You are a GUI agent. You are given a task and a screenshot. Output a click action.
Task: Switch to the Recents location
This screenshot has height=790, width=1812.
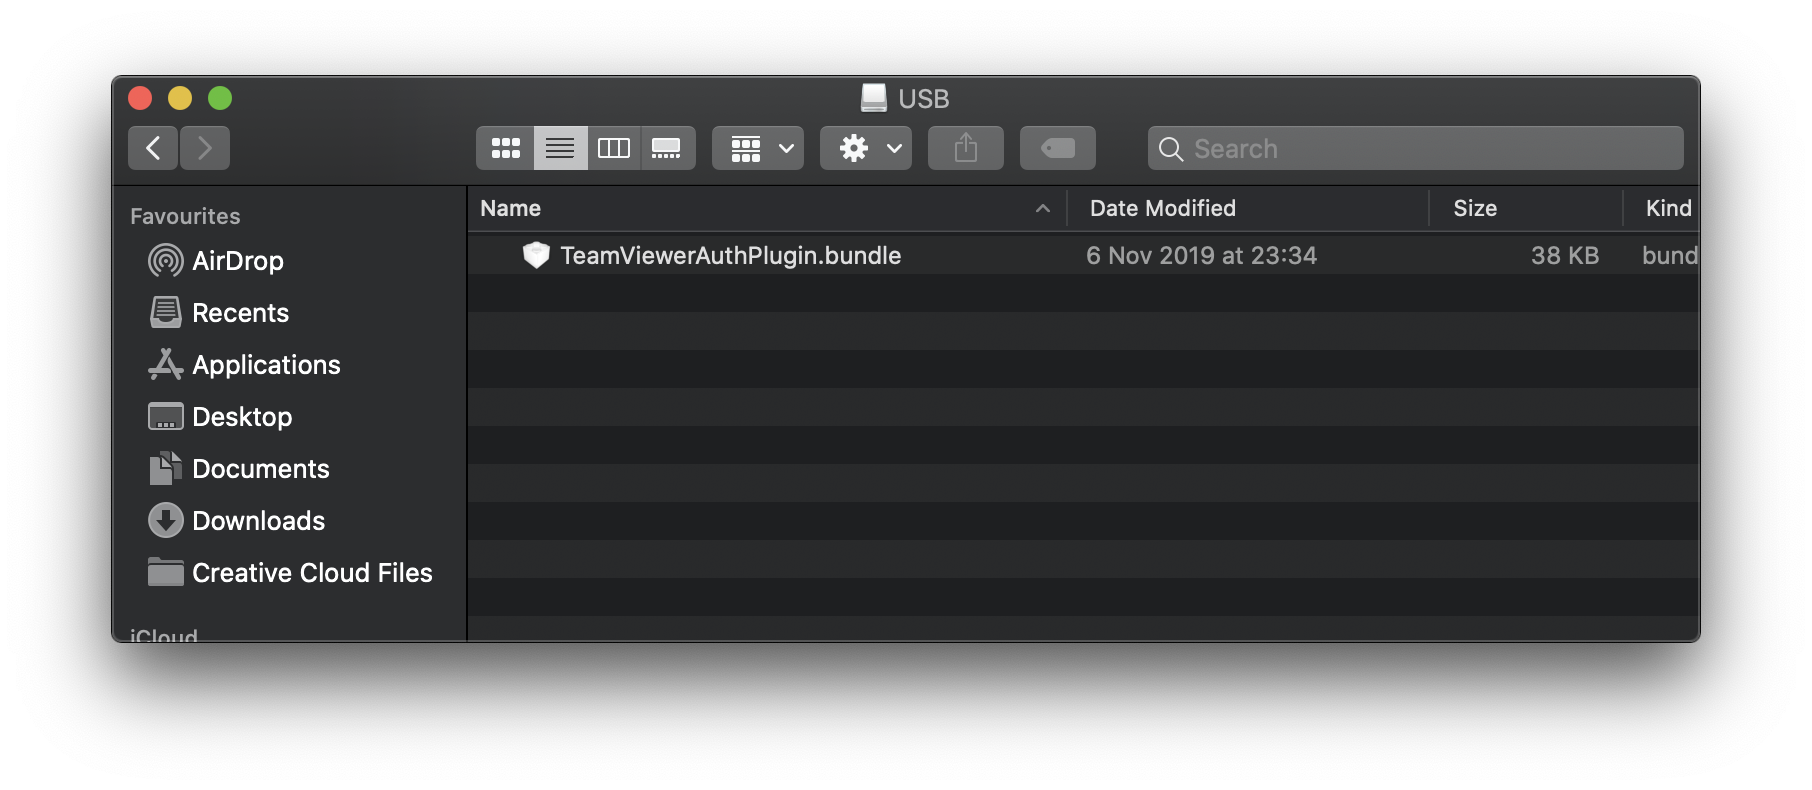coord(240,312)
